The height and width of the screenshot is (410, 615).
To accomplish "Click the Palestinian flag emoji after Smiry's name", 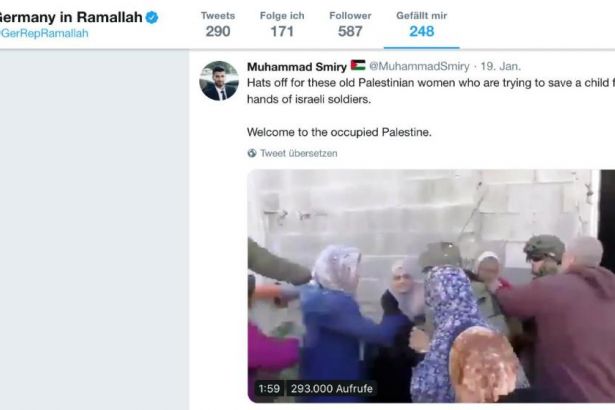I will coord(357,66).
